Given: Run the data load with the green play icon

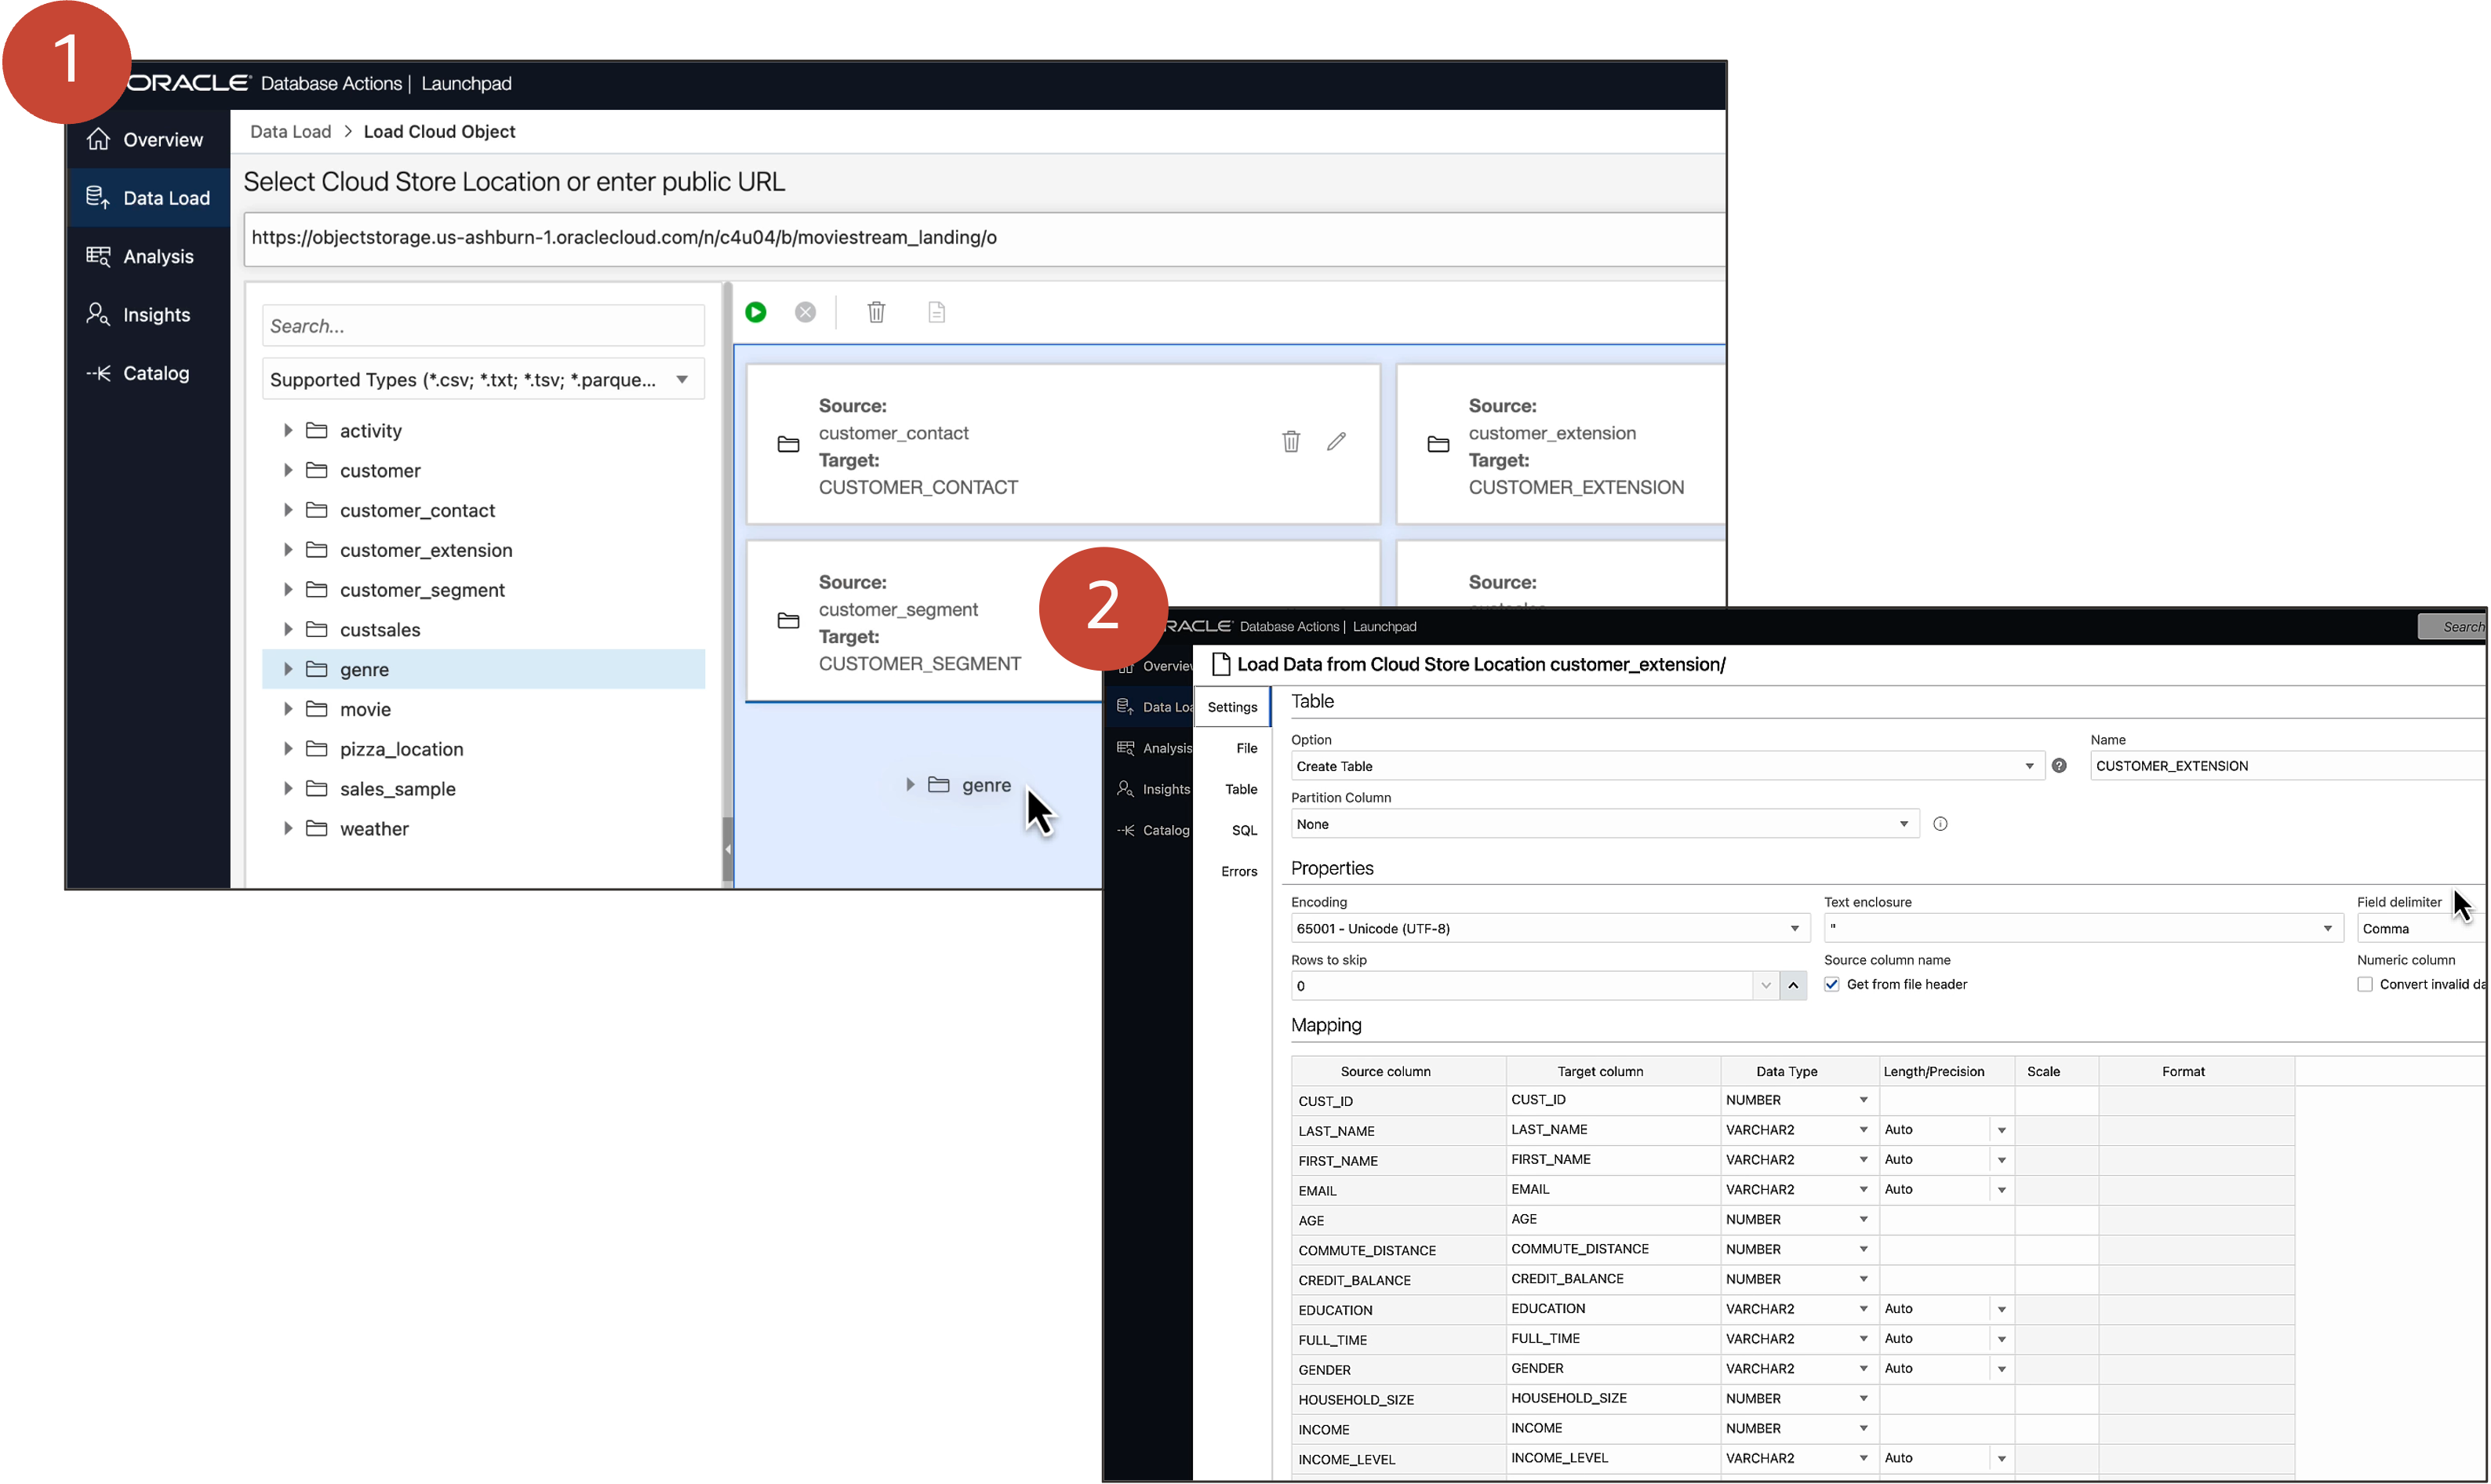Looking at the screenshot, I should [756, 312].
